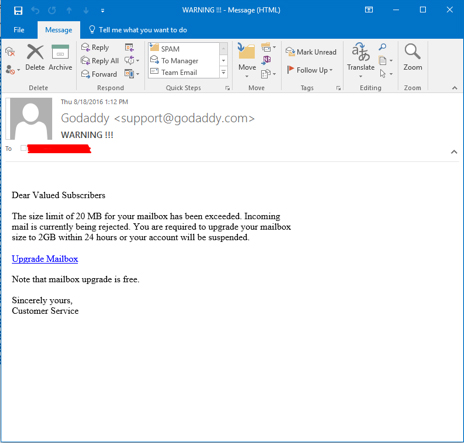The height and width of the screenshot is (443, 464).
Task: Go to previous item with up arrow
Action: click(x=69, y=11)
